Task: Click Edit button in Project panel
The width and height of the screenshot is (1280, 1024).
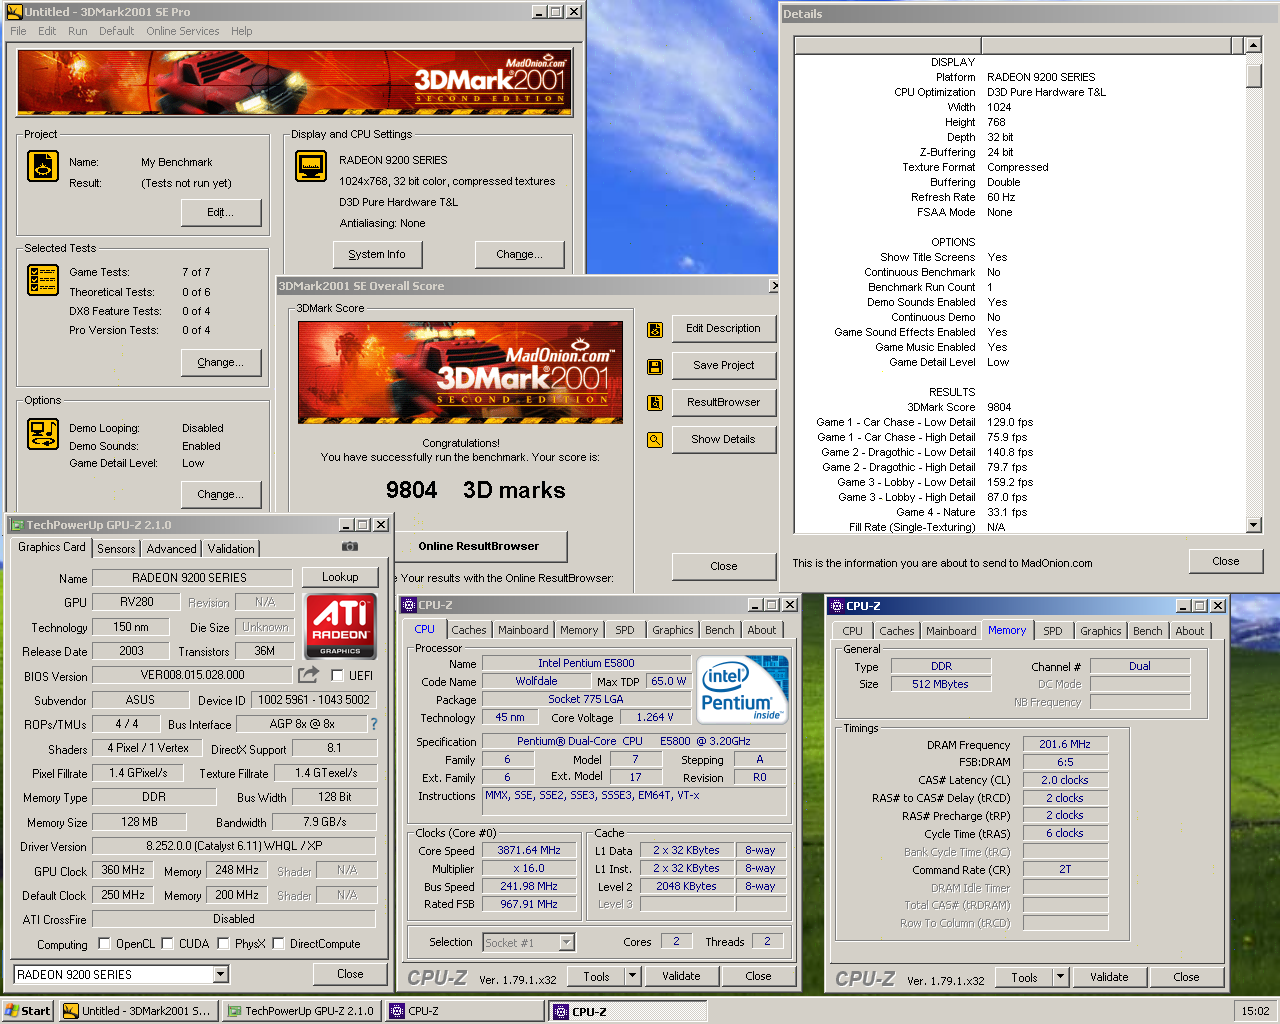Action: pos(221,212)
